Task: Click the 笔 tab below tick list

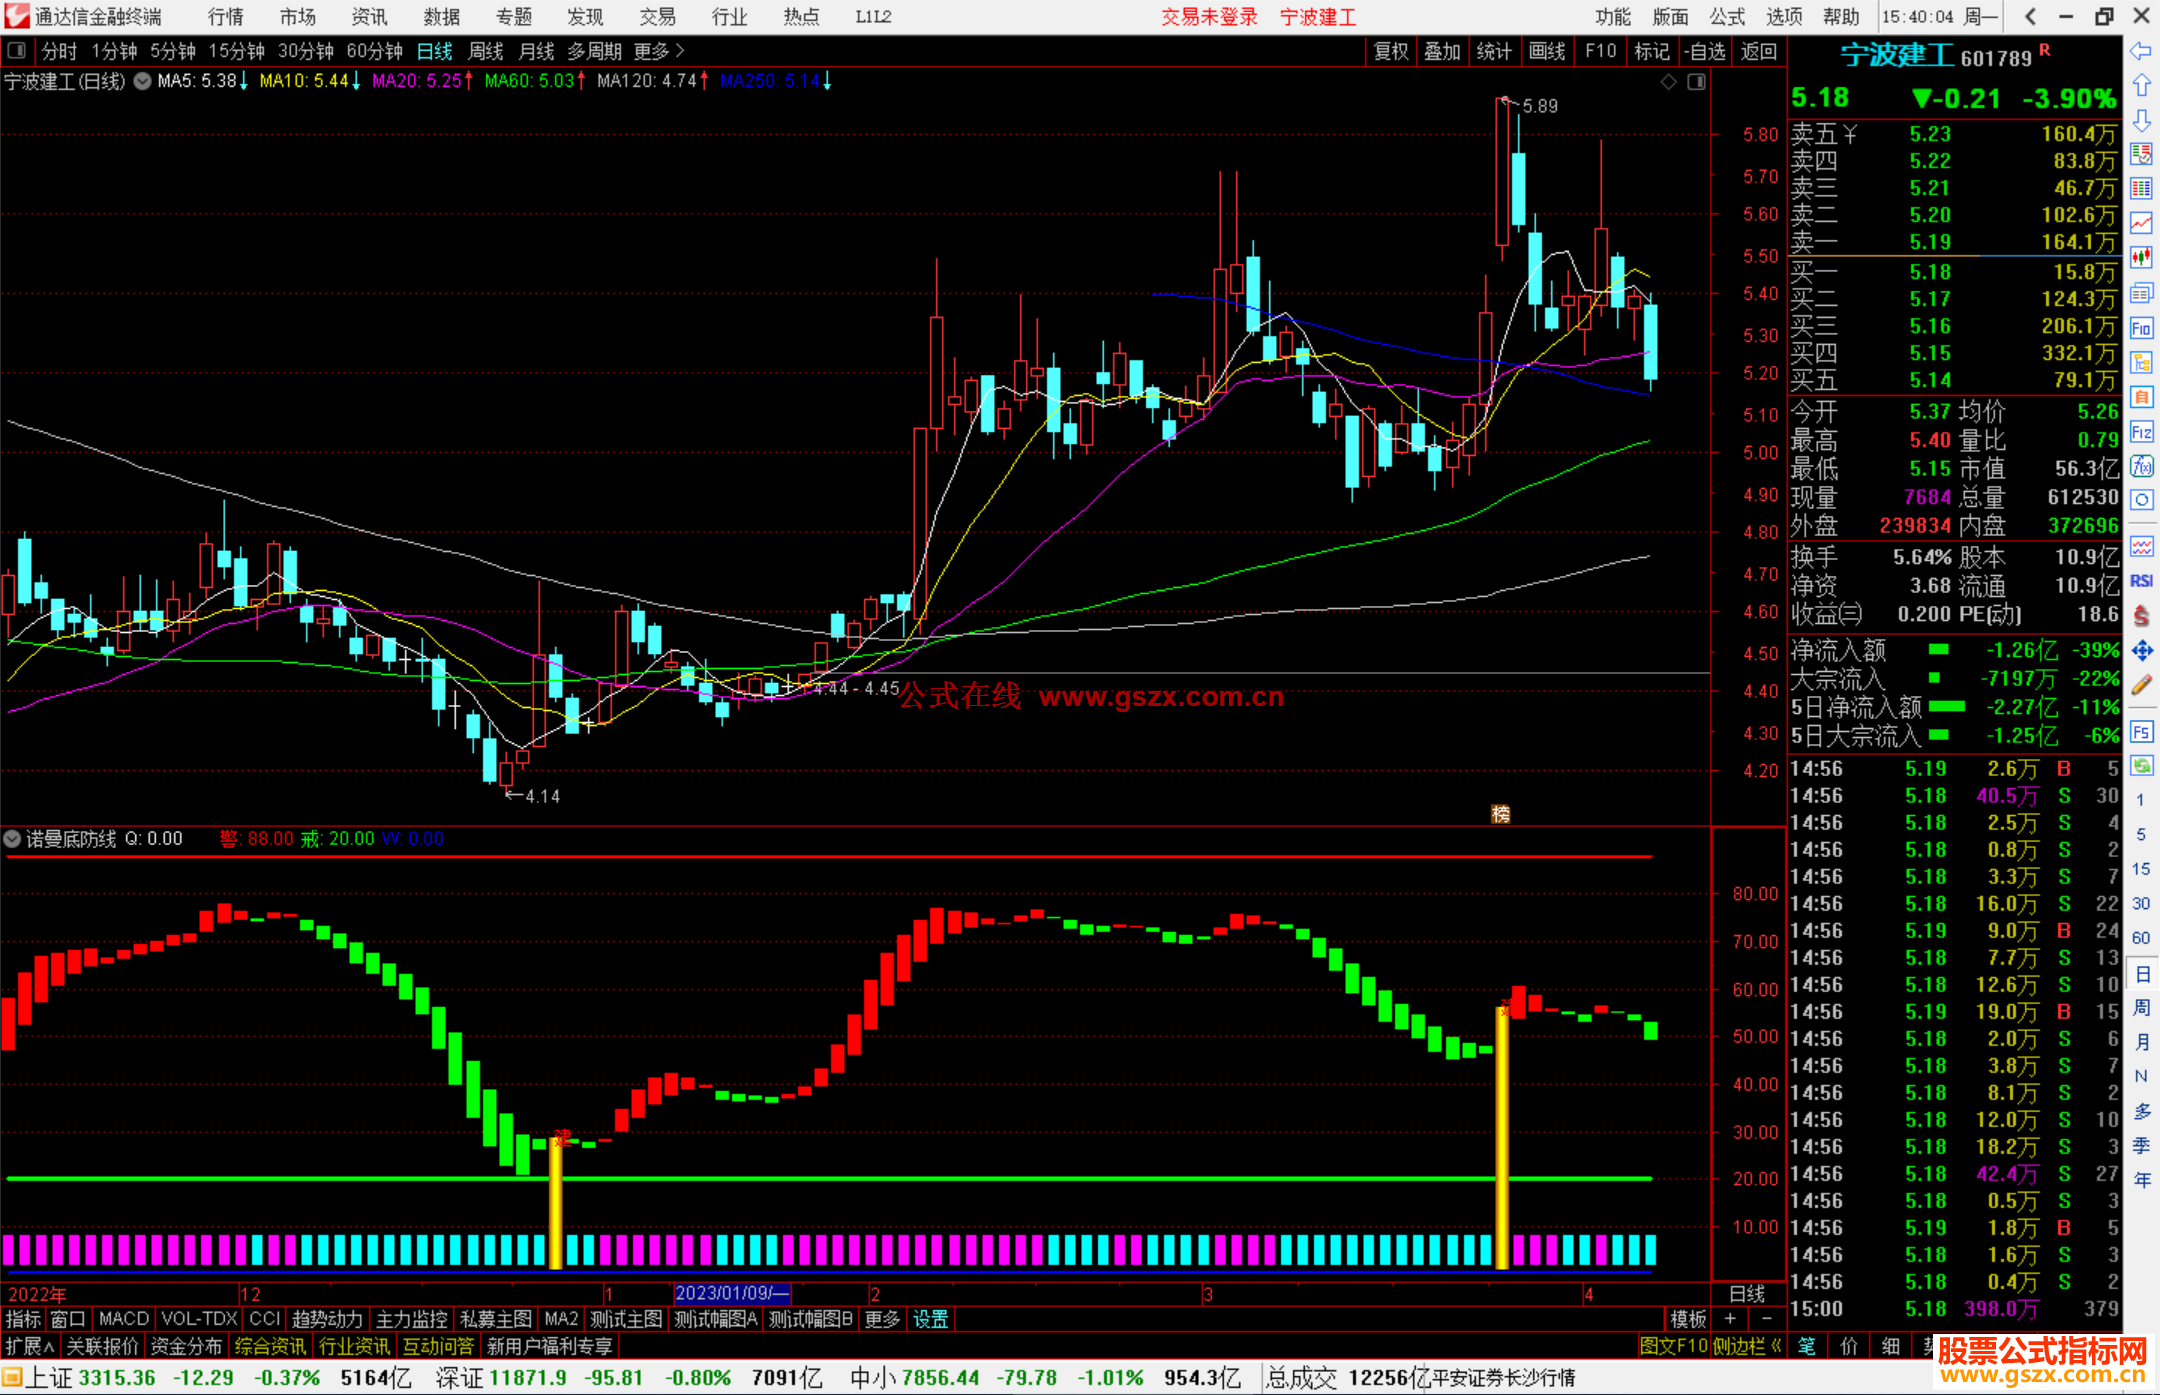Action: pyautogui.click(x=1807, y=1347)
